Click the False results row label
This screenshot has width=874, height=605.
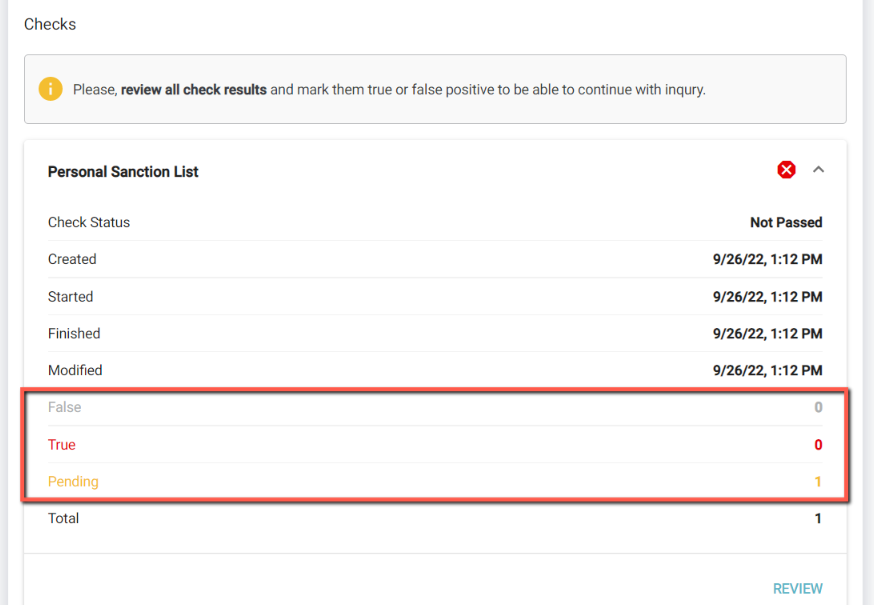(x=65, y=407)
